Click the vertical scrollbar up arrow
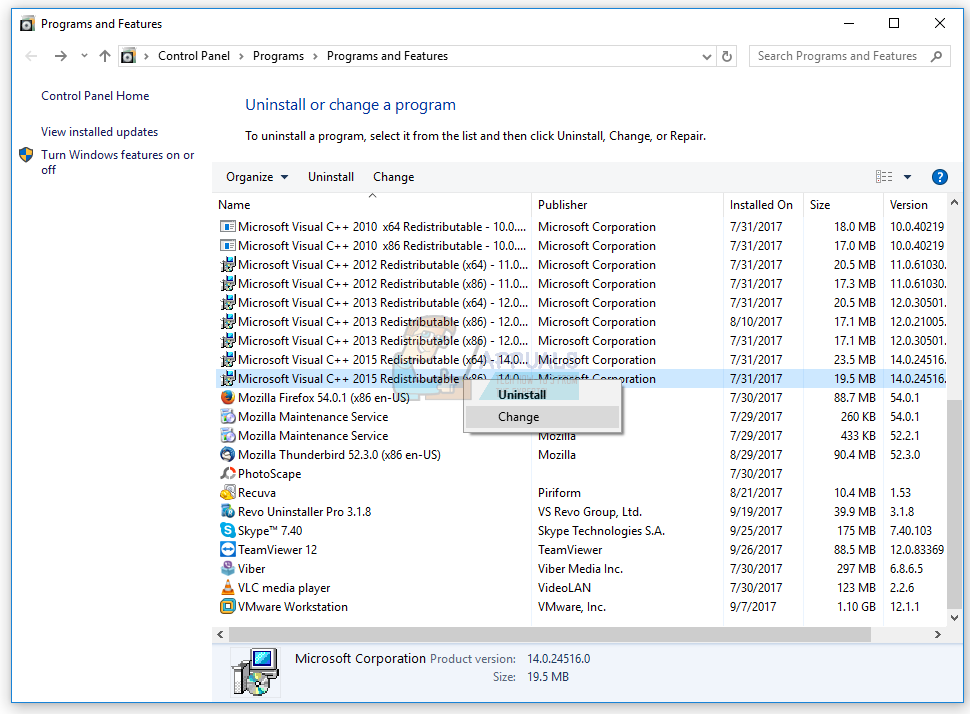970x714 pixels. click(954, 203)
